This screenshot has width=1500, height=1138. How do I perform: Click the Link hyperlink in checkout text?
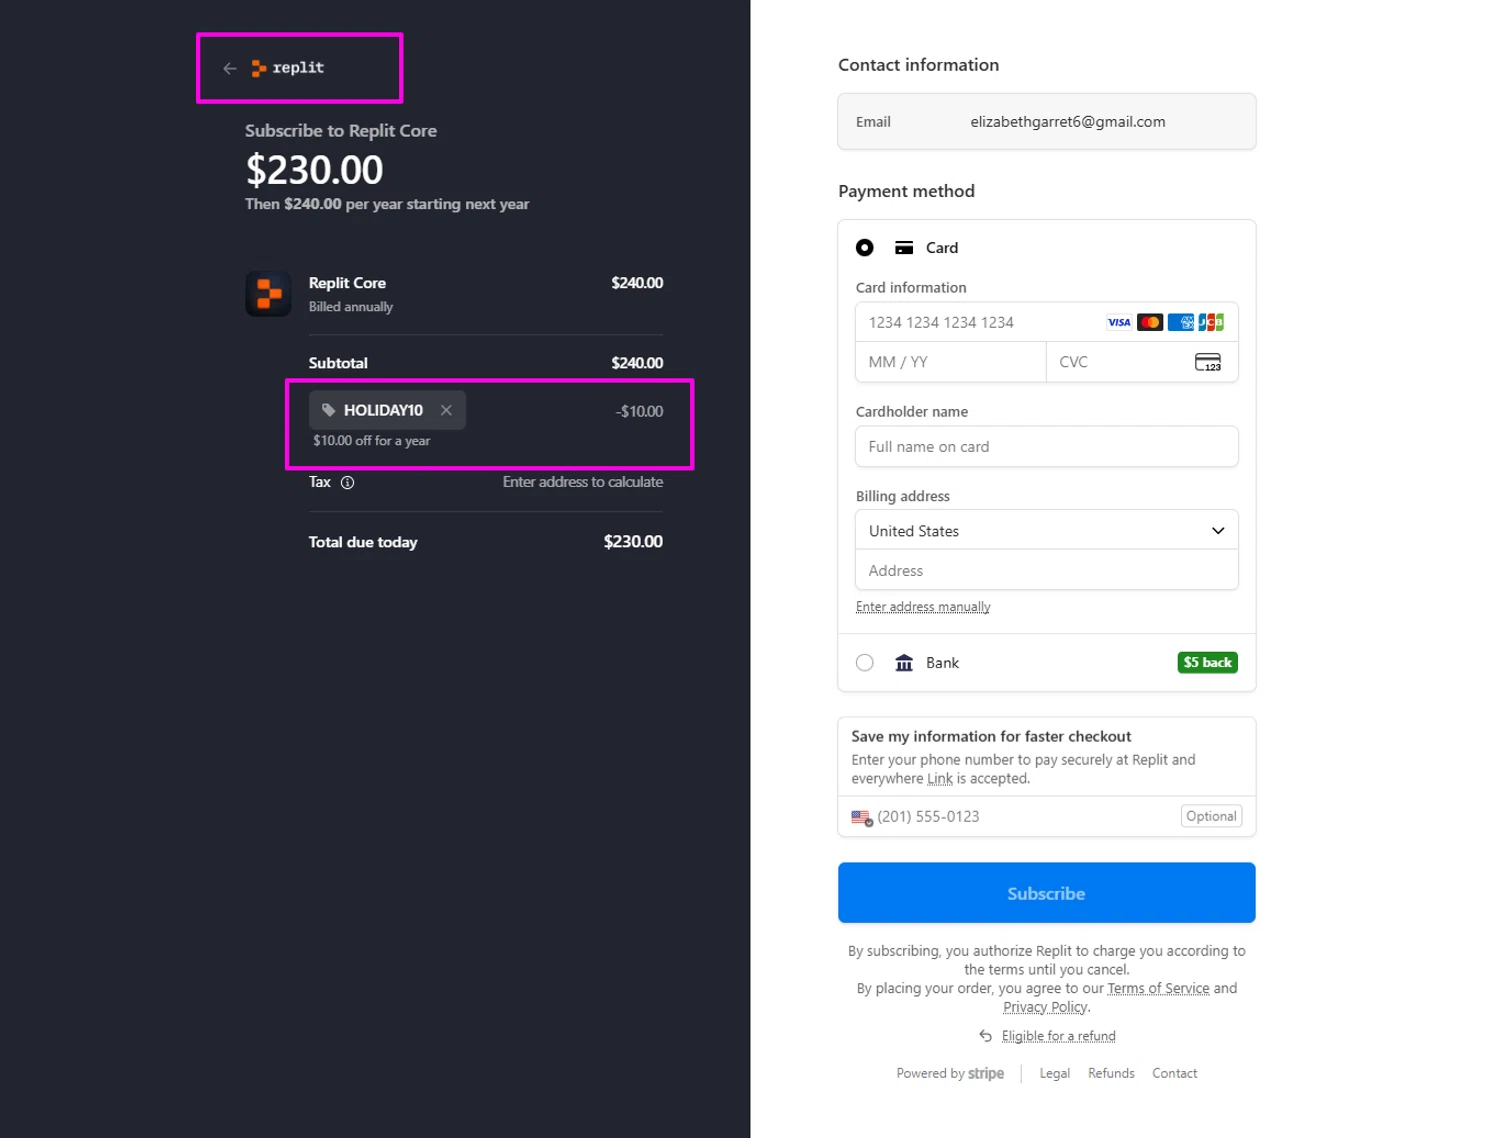[x=940, y=778]
